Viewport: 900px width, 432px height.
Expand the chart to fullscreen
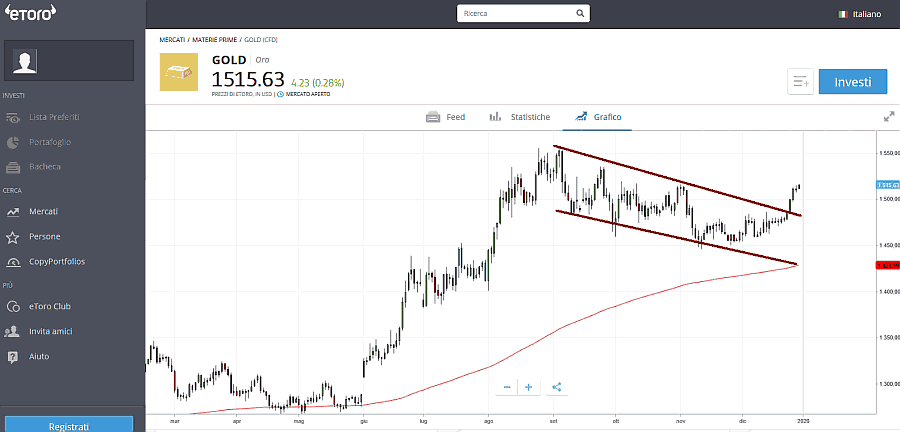(x=889, y=117)
